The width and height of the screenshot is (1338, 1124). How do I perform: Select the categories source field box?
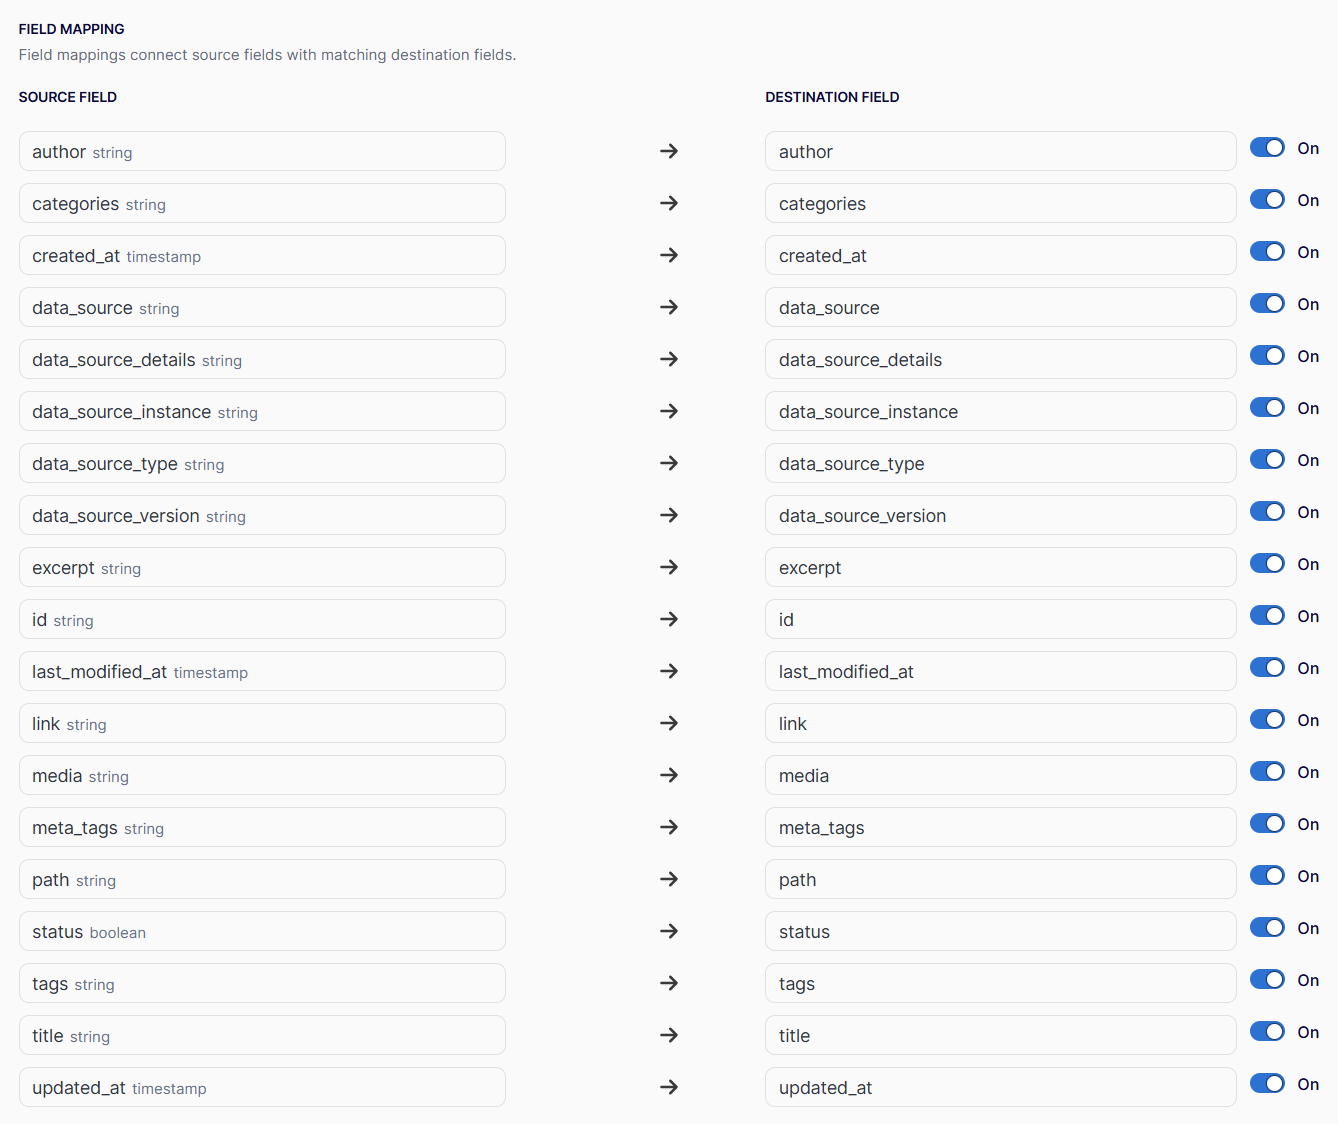[262, 203]
